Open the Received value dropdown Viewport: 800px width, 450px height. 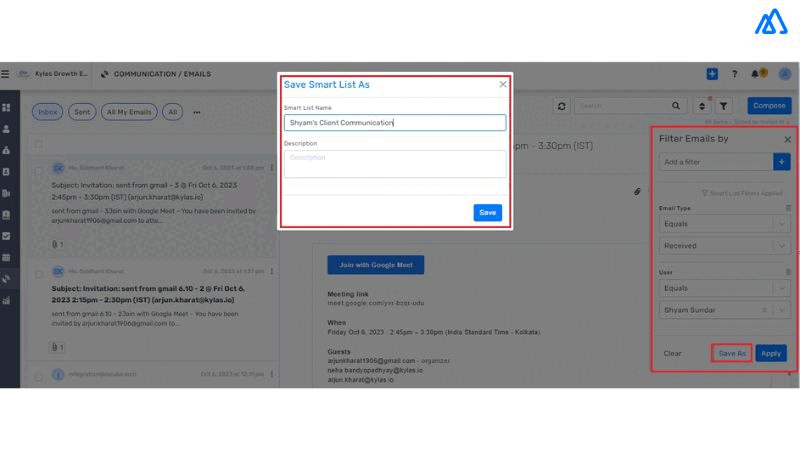[724, 246]
